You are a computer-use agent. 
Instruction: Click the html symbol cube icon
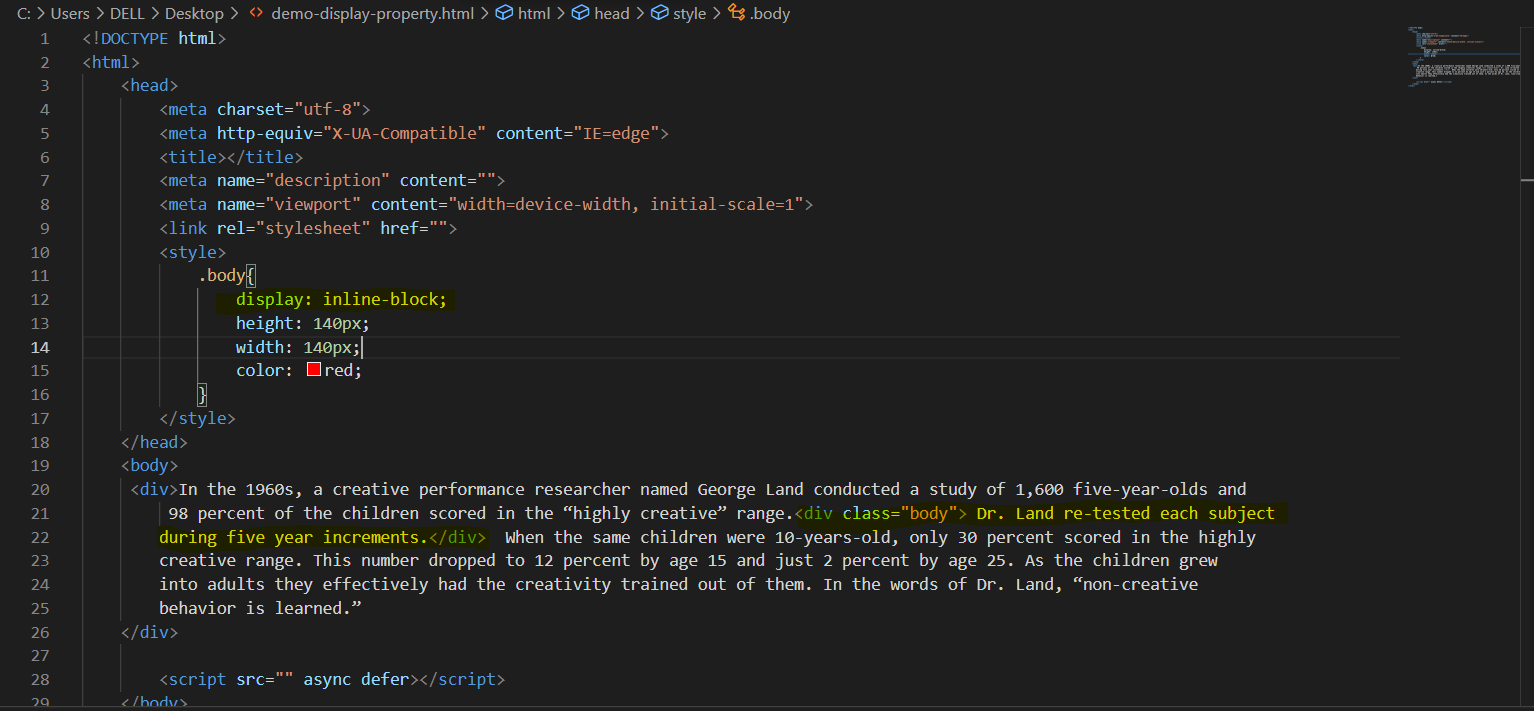505,14
